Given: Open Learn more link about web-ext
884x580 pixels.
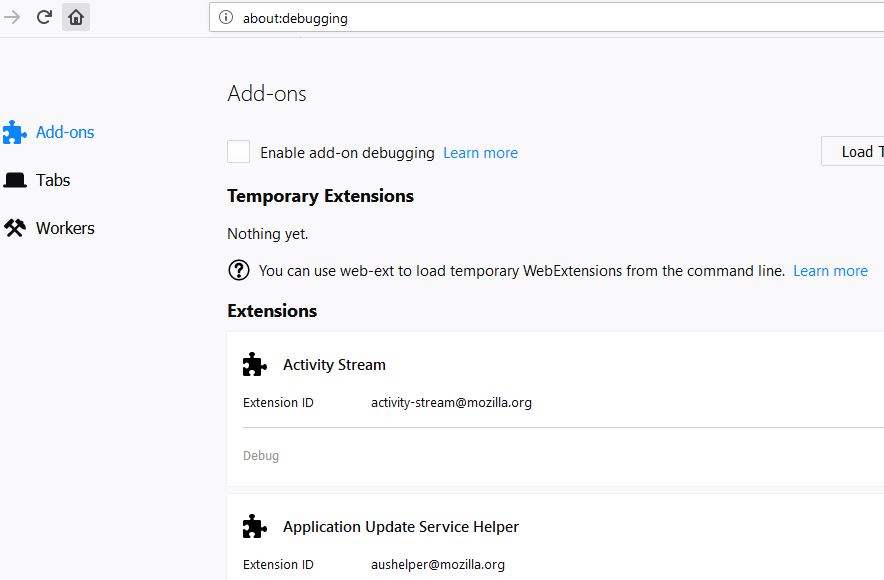Looking at the screenshot, I should [x=830, y=271].
